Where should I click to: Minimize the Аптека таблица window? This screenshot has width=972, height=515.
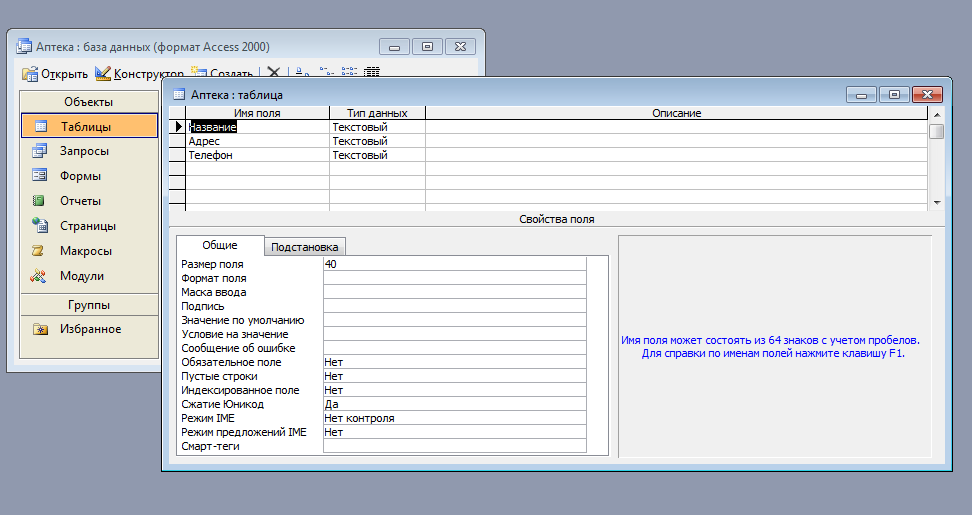point(861,95)
